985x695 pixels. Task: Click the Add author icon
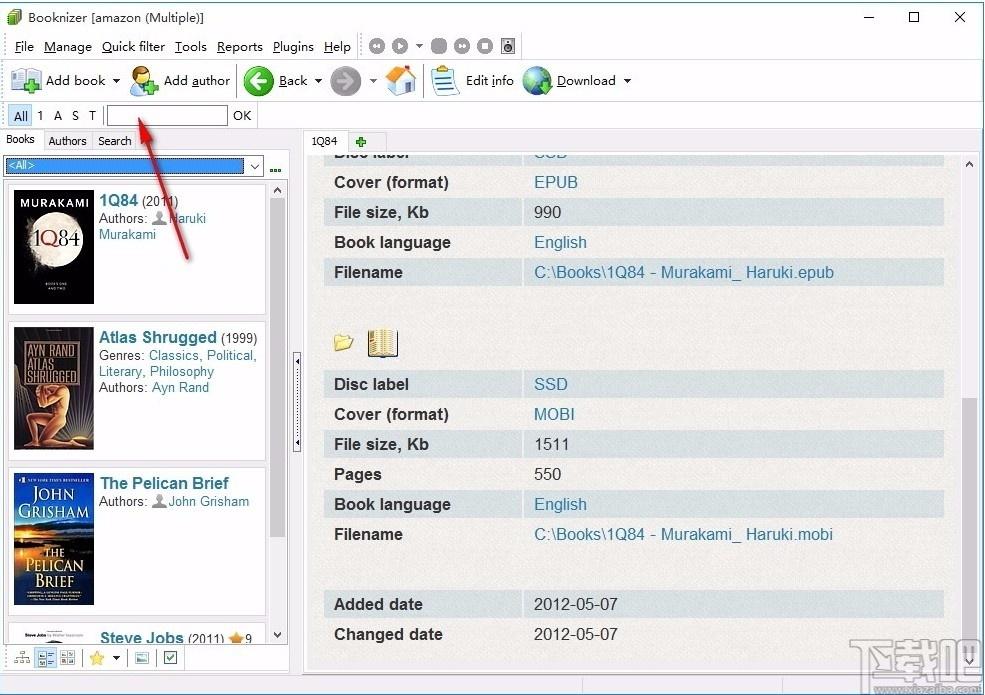144,81
